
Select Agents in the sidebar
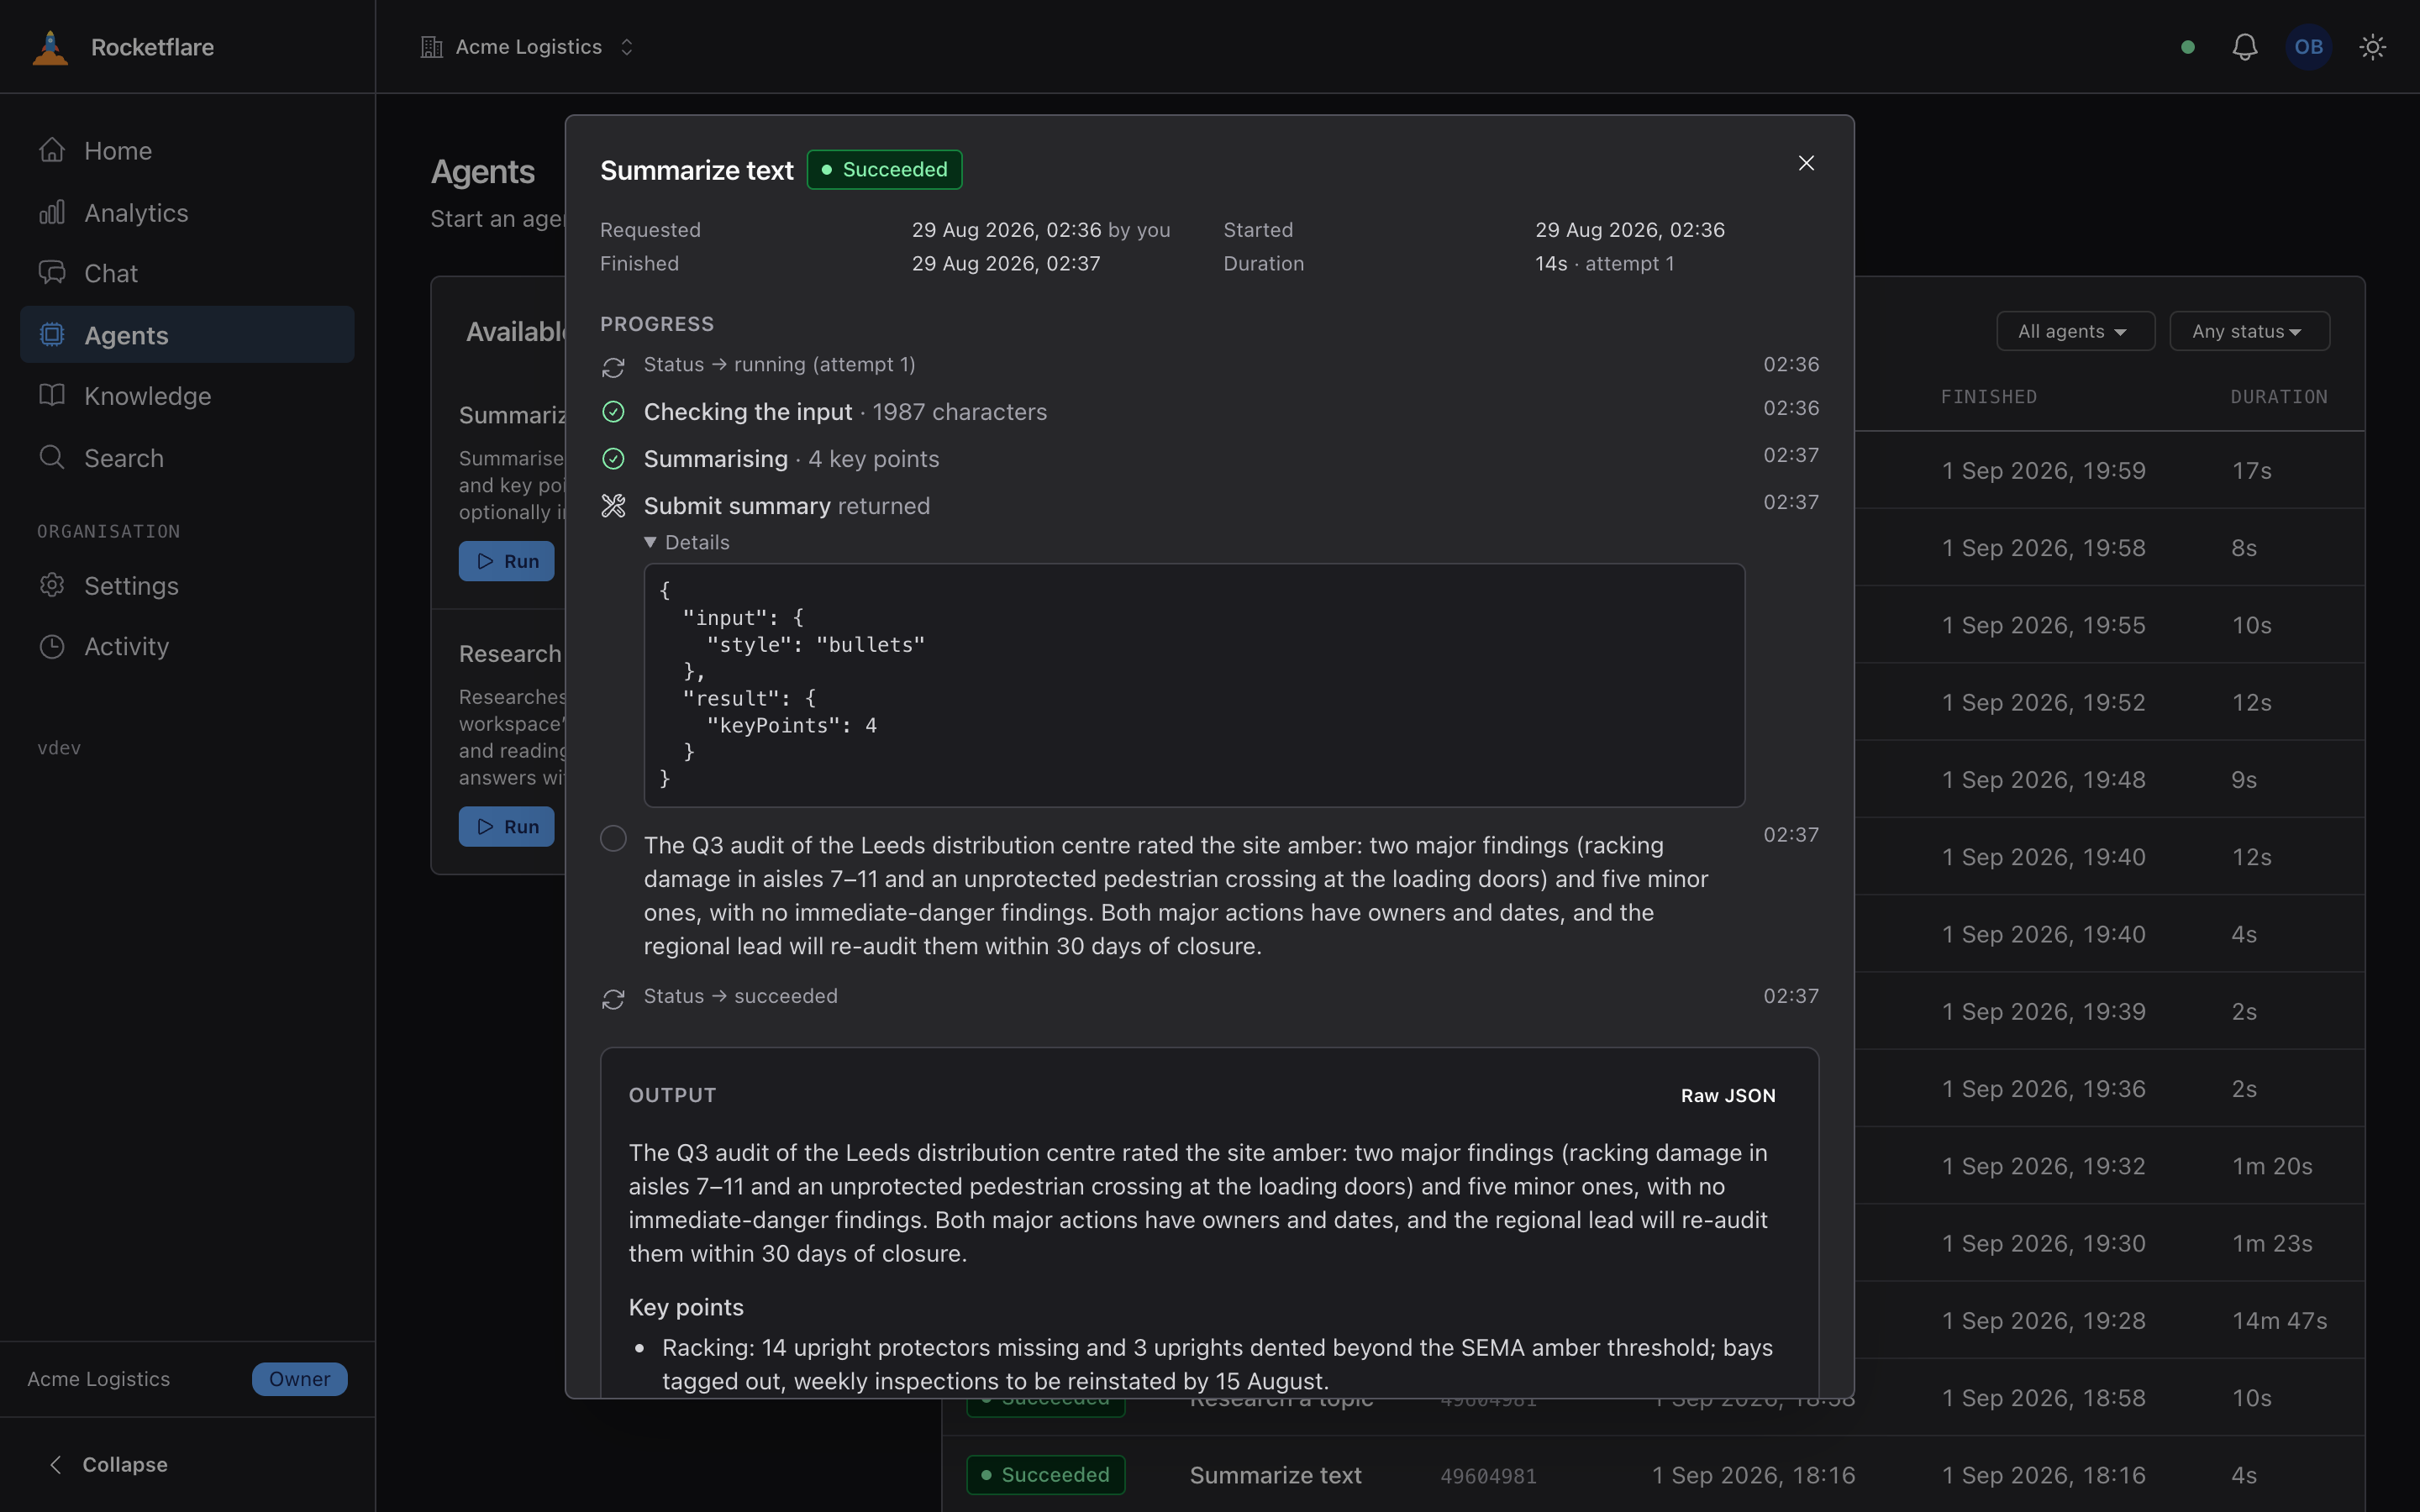coord(187,334)
